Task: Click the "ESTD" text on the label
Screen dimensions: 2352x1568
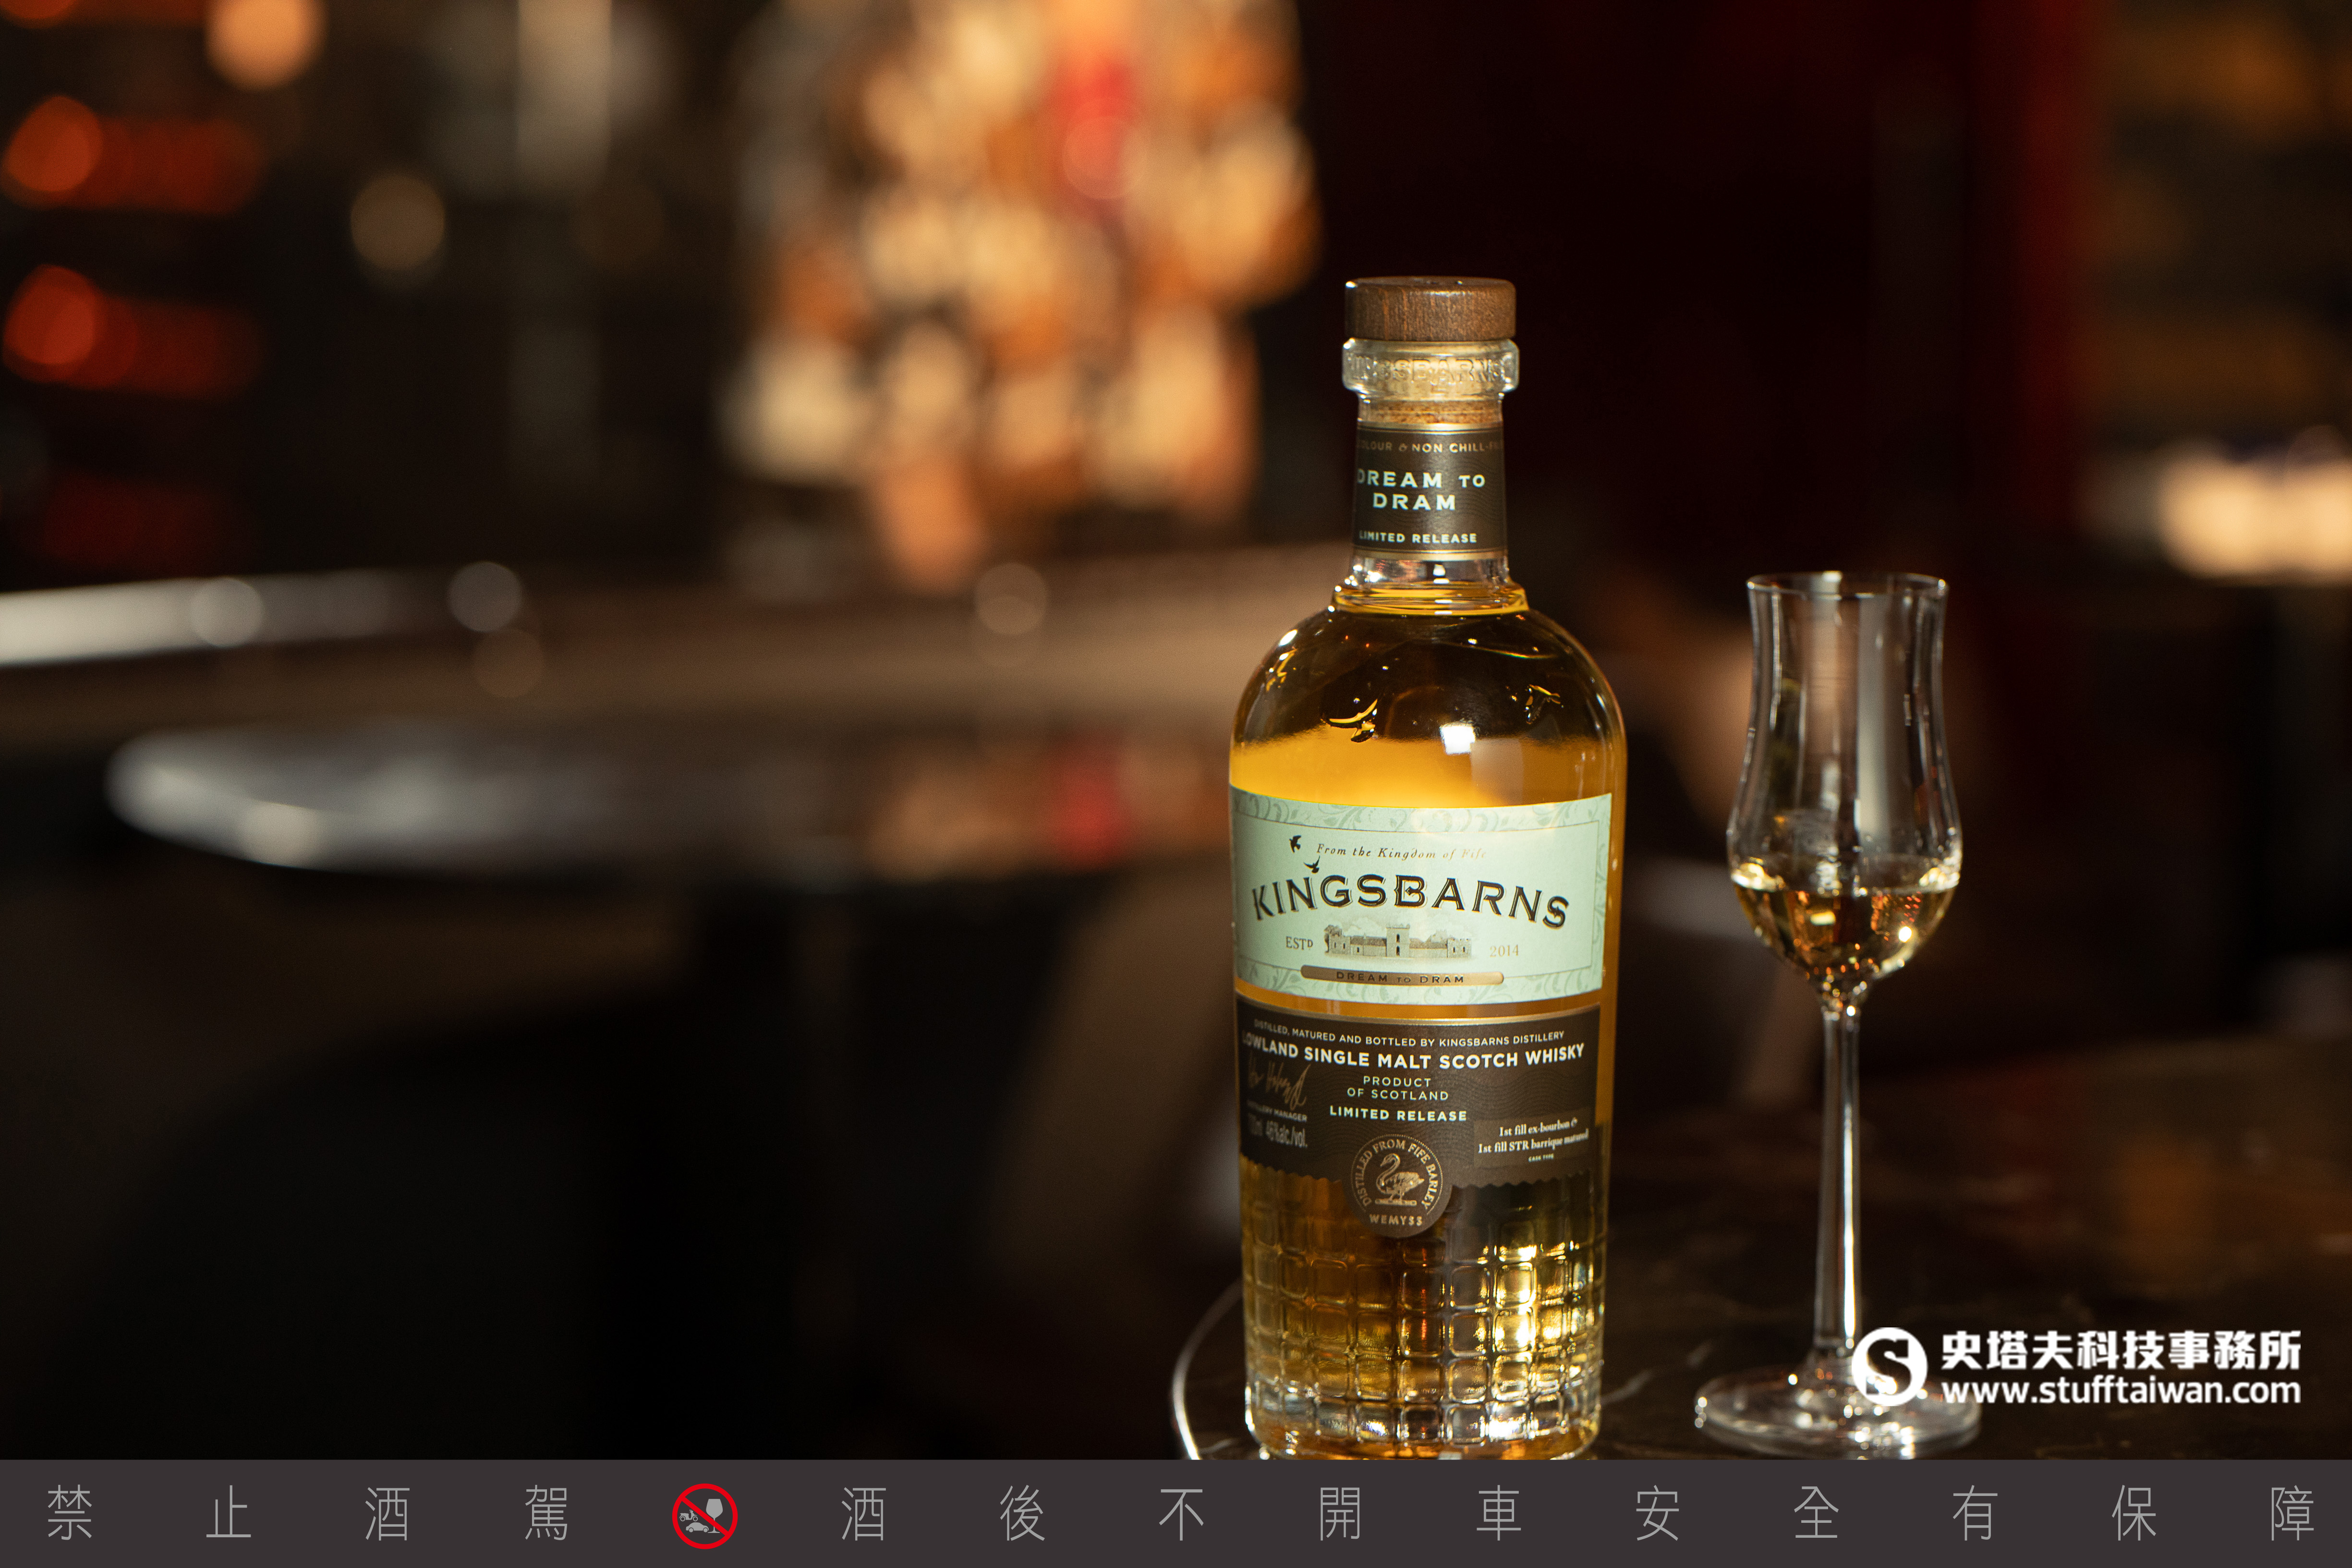Action: tap(1298, 943)
